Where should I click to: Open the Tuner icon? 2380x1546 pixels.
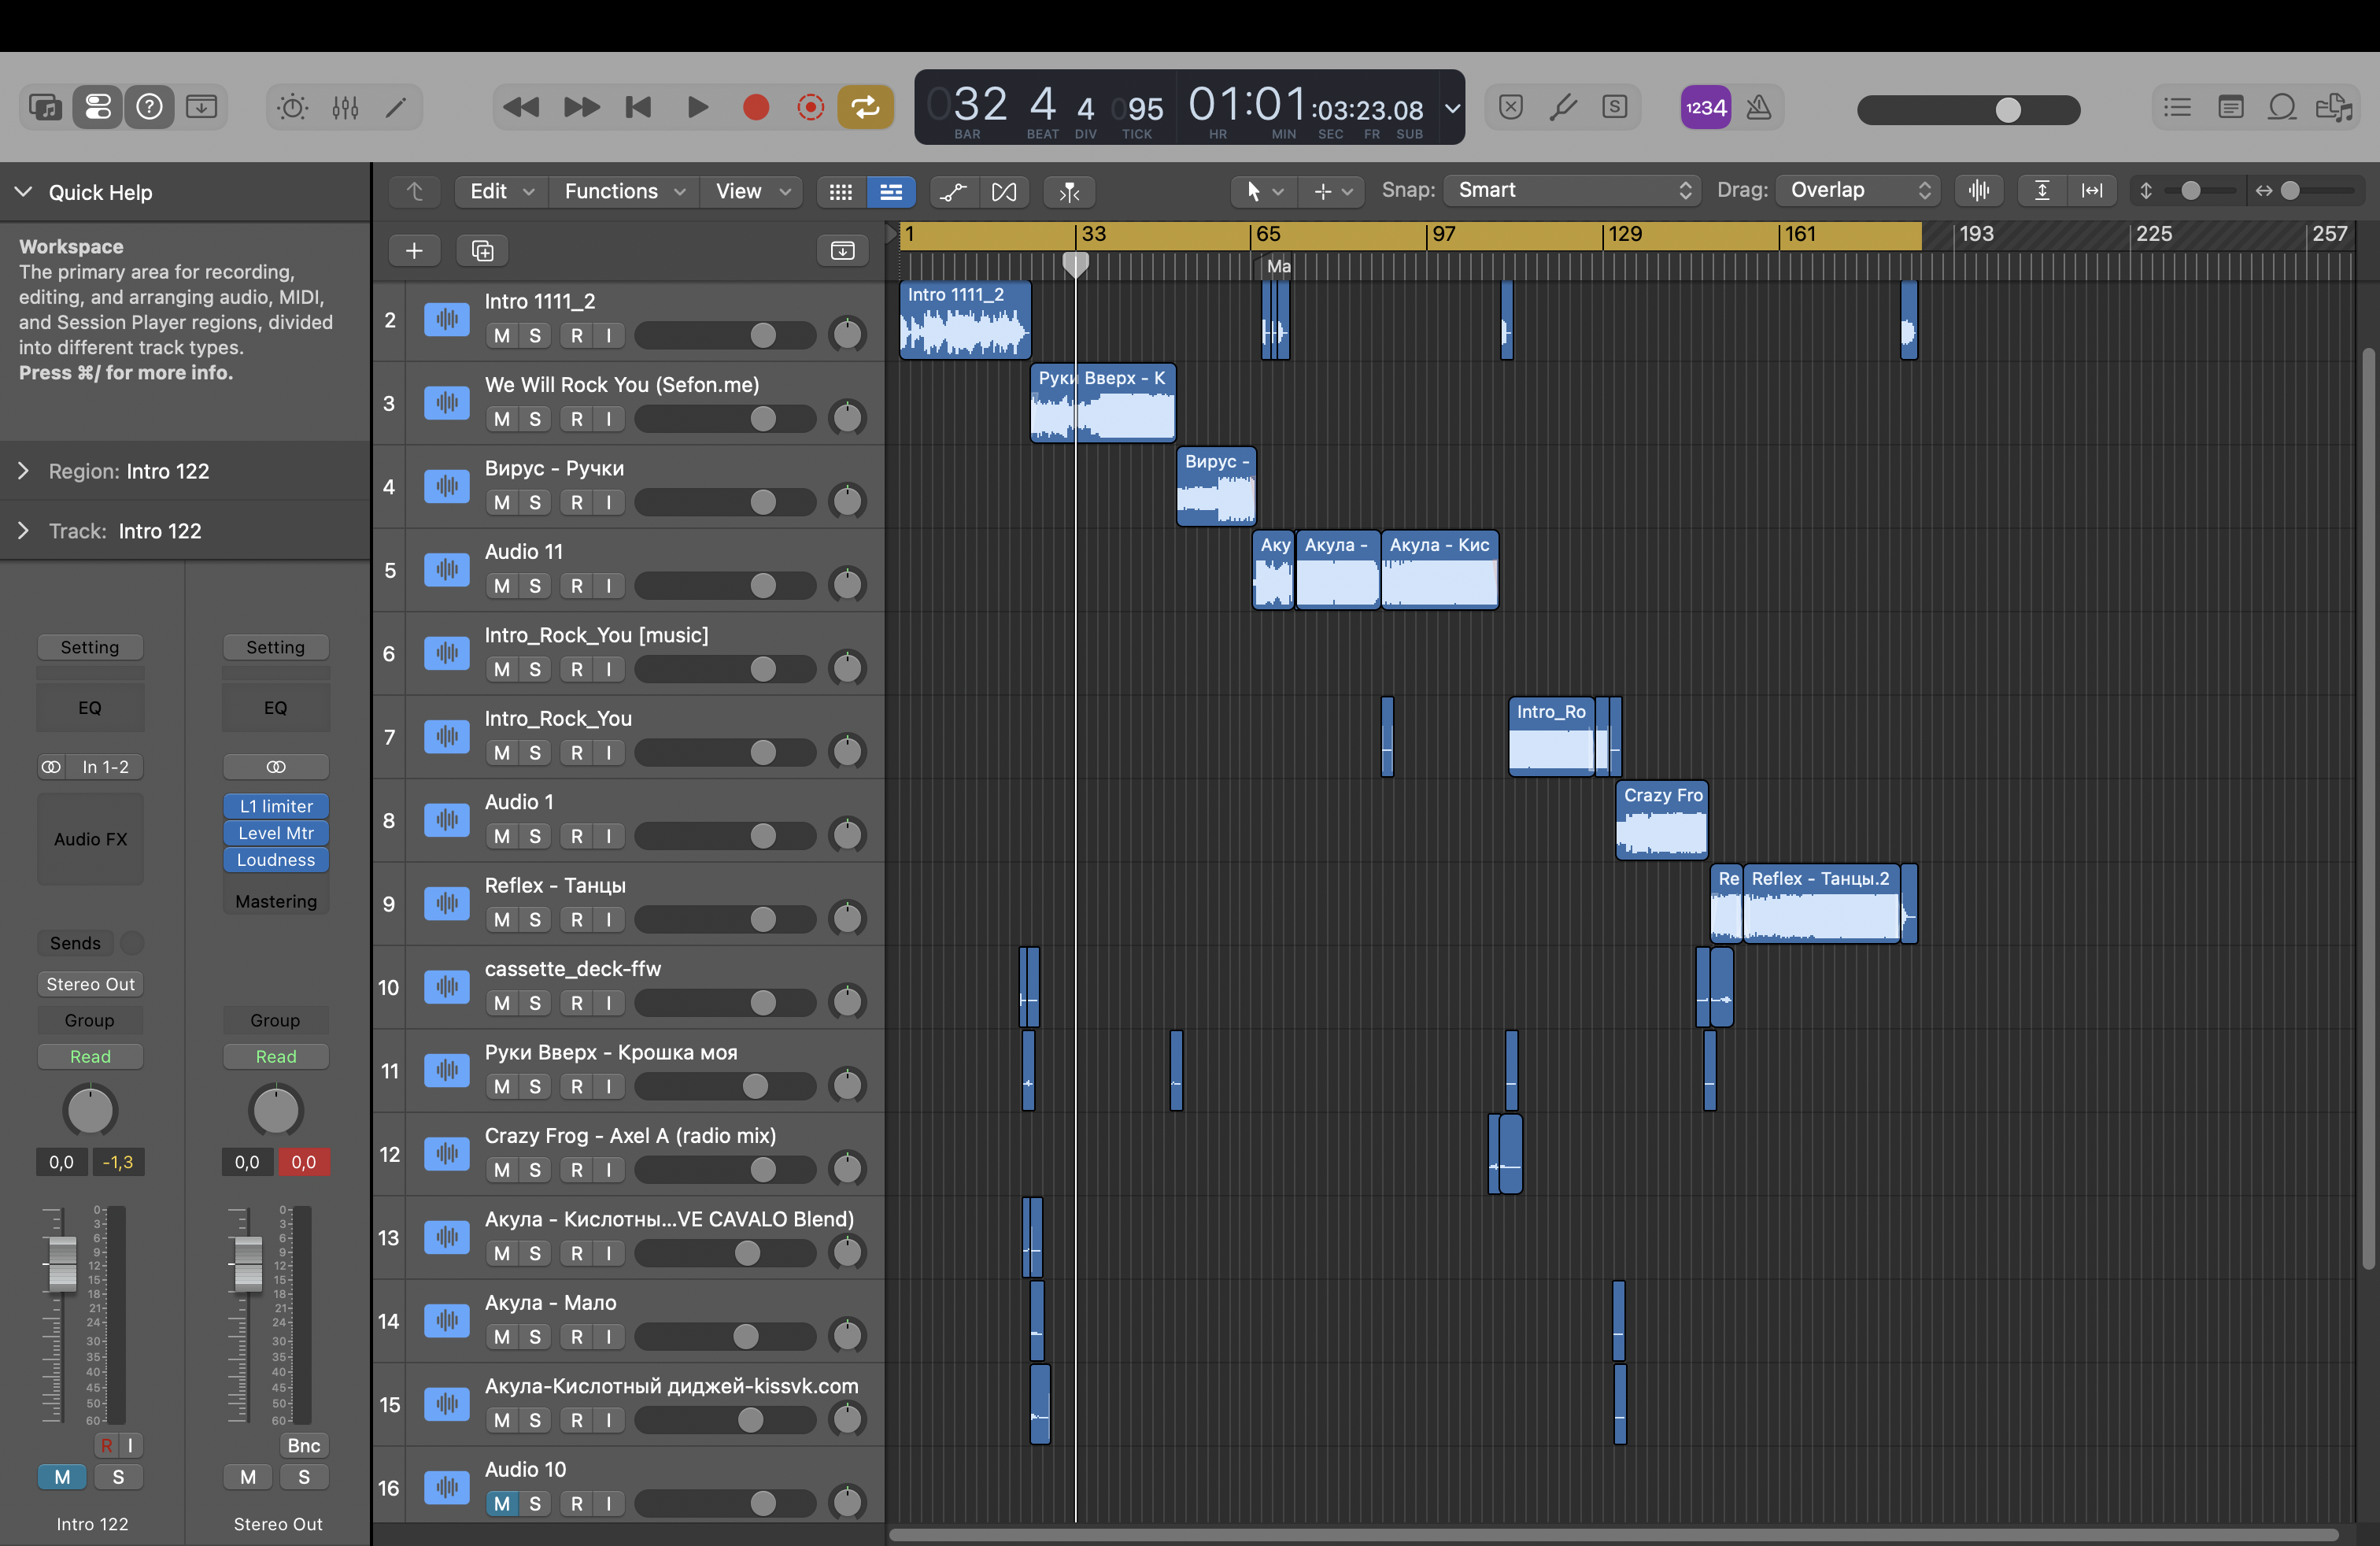(1563, 107)
